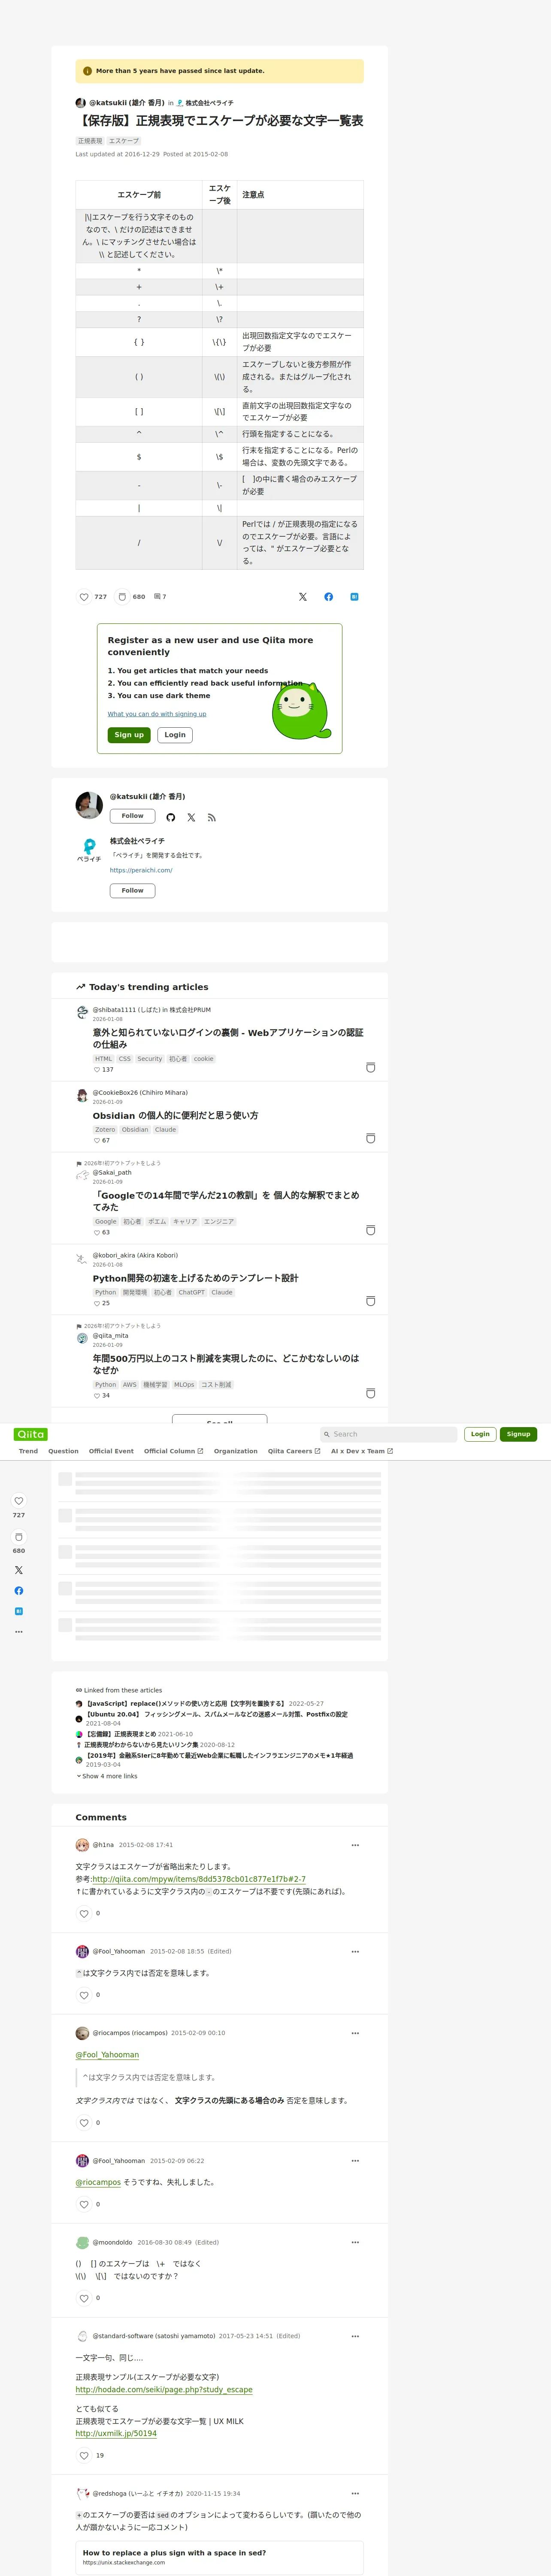The width and height of the screenshot is (551, 2576).
Task: Click the sticky sidebar Facebook share icon
Action: coord(19,1591)
